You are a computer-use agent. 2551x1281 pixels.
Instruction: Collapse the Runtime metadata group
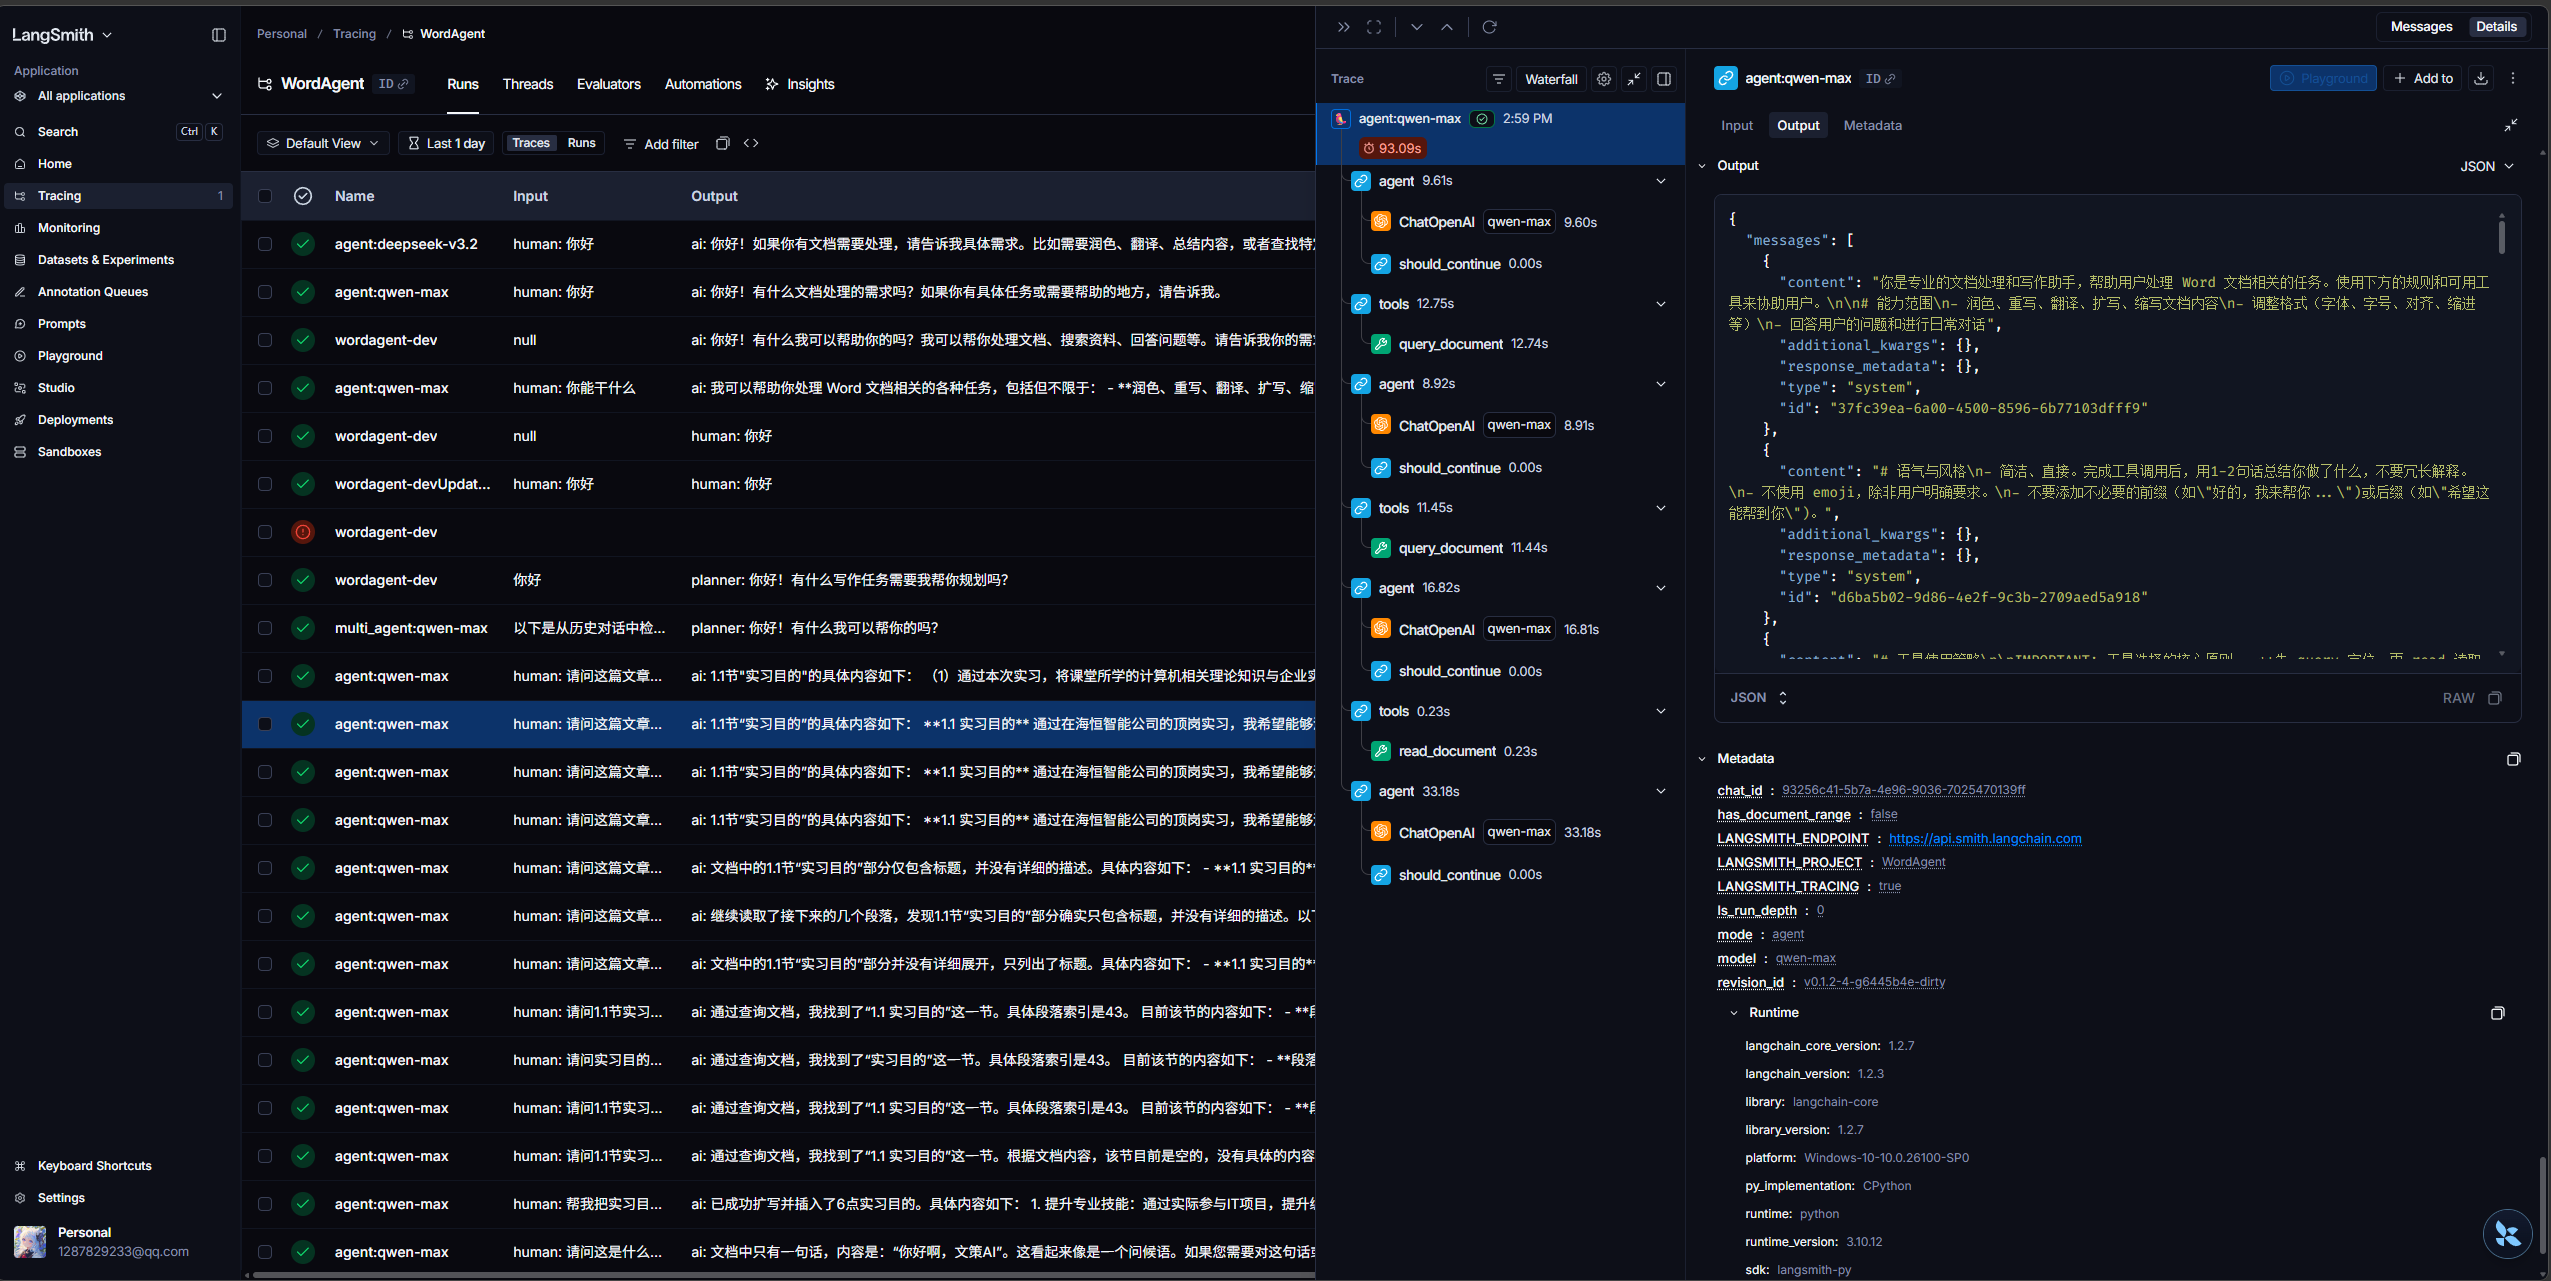click(x=1734, y=1013)
